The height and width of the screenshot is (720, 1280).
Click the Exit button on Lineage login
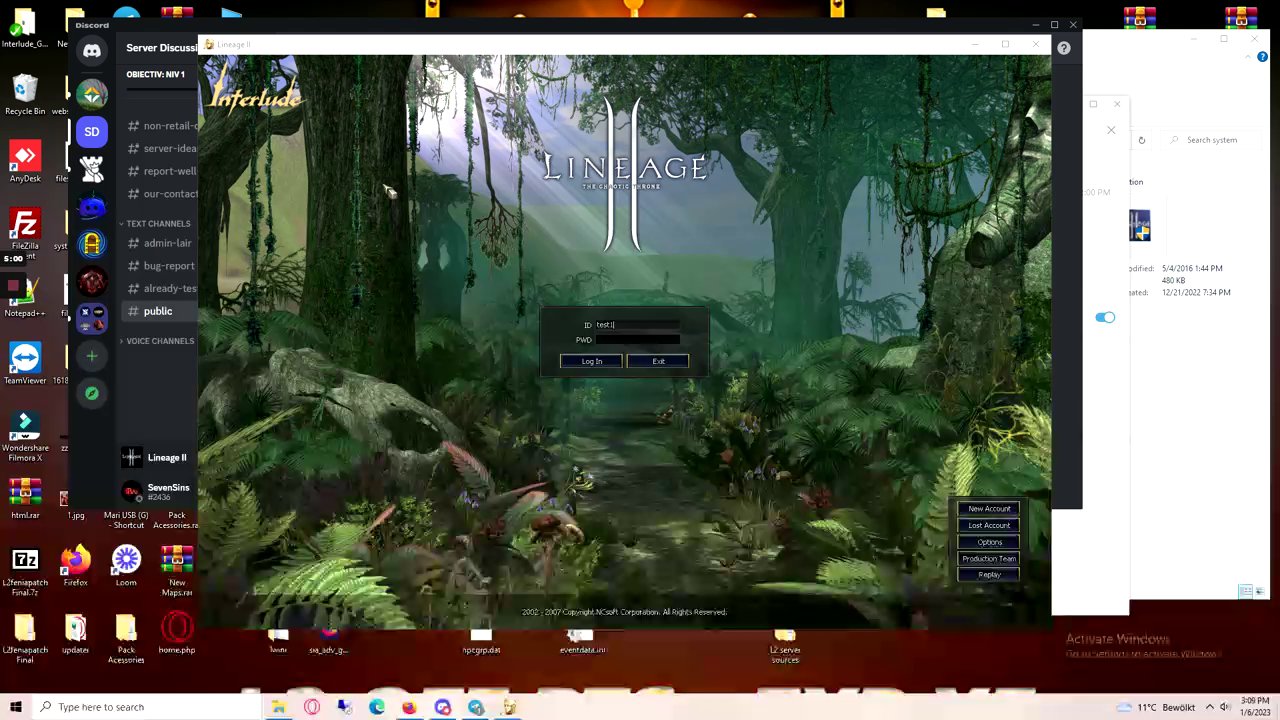pyautogui.click(x=658, y=361)
